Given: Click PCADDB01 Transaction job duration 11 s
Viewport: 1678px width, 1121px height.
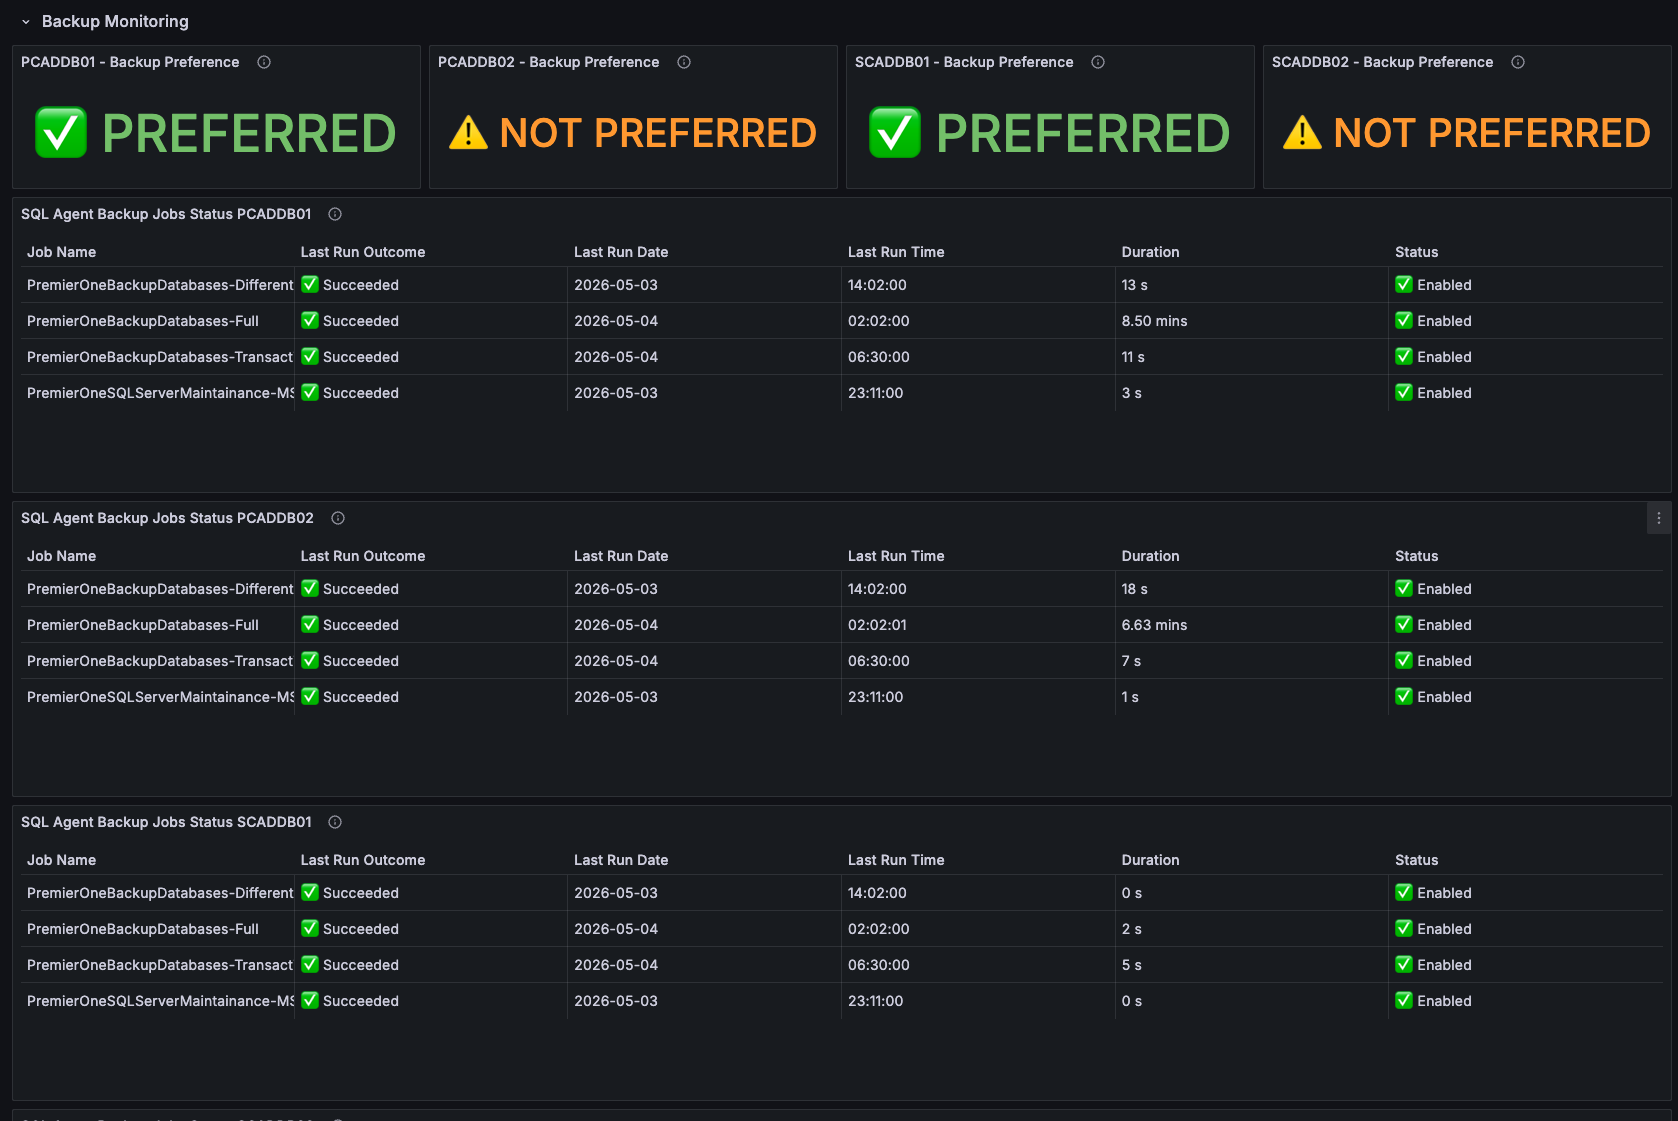Looking at the screenshot, I should [x=1133, y=357].
